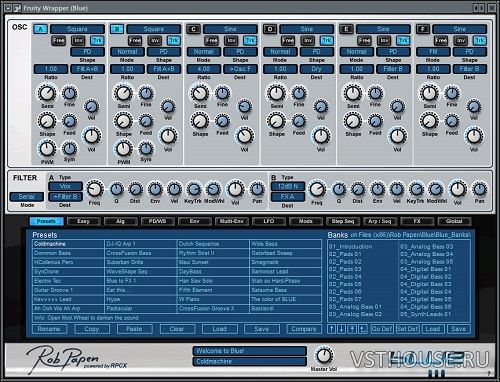Click the Filter A Freq knob
The width and height of the screenshot is (500, 382).
tap(95, 189)
